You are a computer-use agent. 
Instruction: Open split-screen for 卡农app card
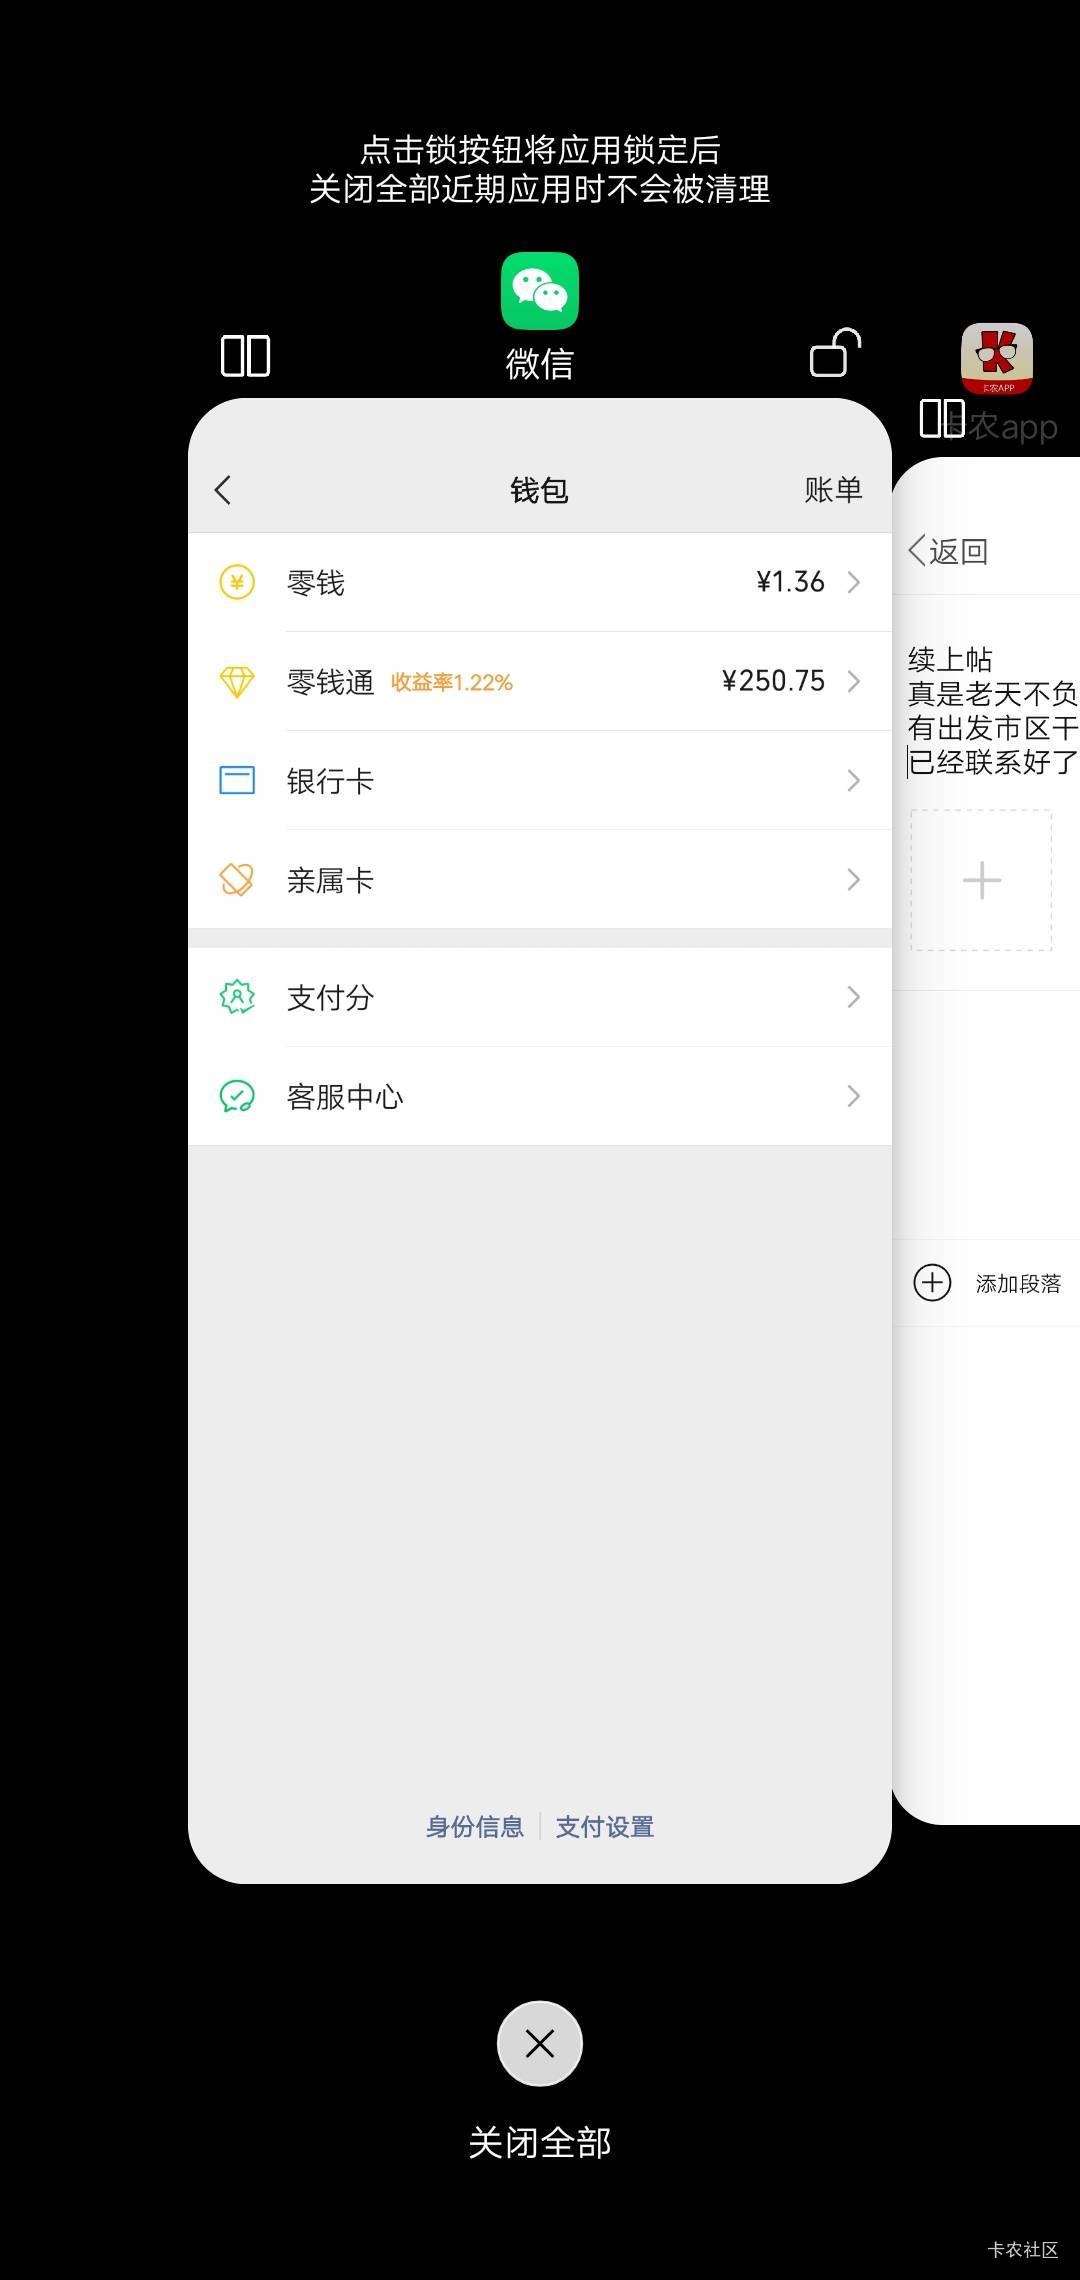[942, 418]
